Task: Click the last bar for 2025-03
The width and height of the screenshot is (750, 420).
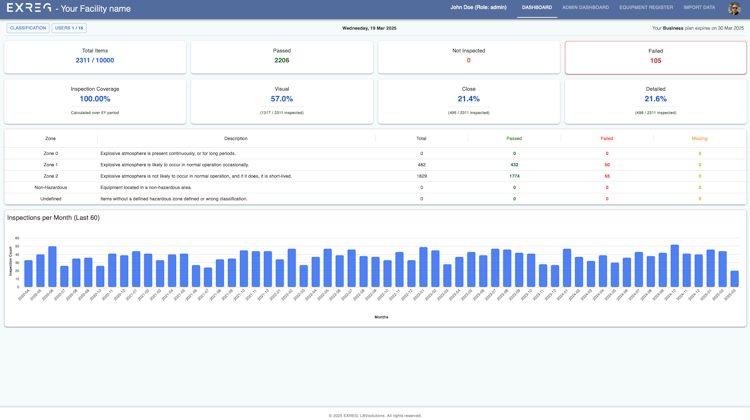Action: [734, 279]
